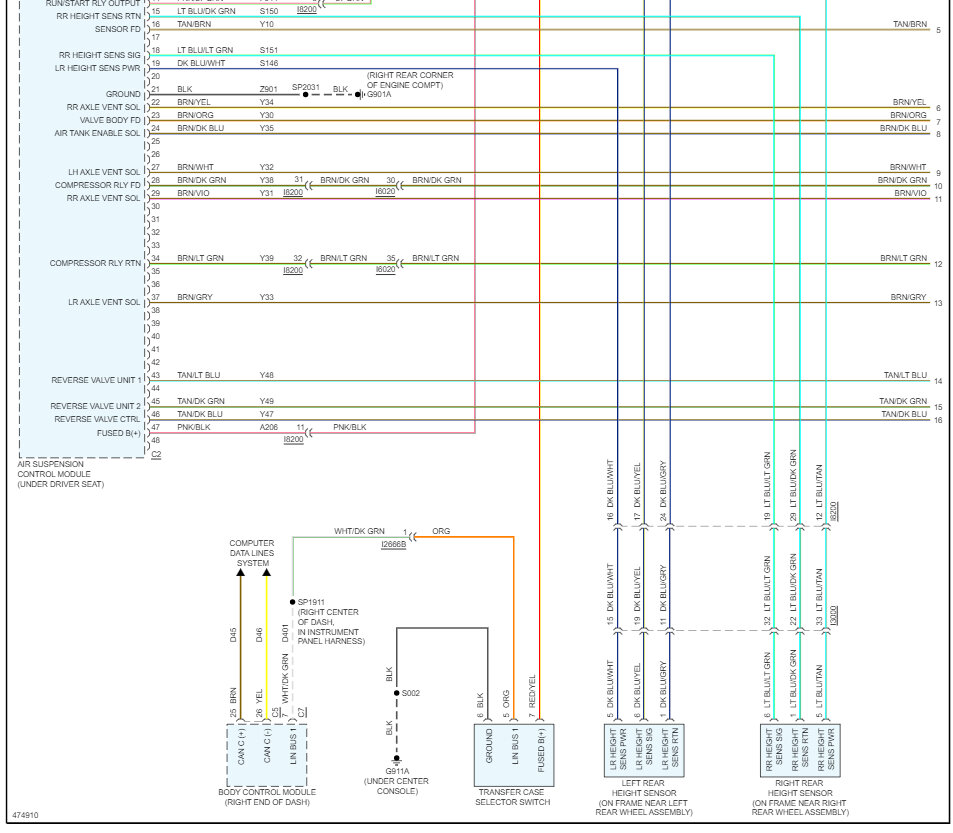
Task: Click circuit code Z901
Action: 269,89
